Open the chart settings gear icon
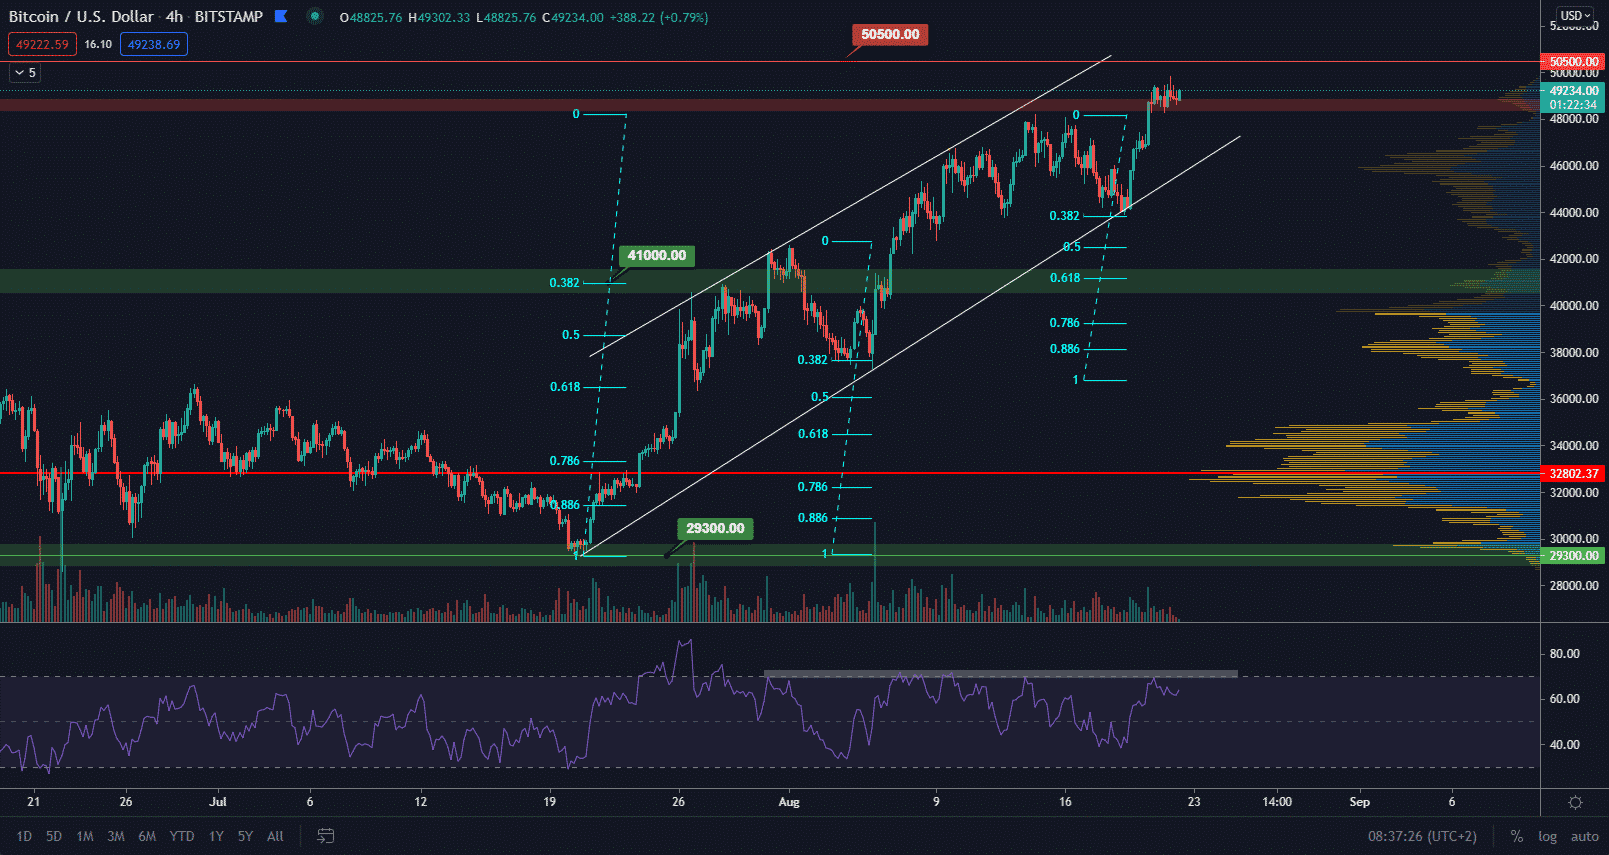This screenshot has width=1609, height=855. click(x=1575, y=802)
